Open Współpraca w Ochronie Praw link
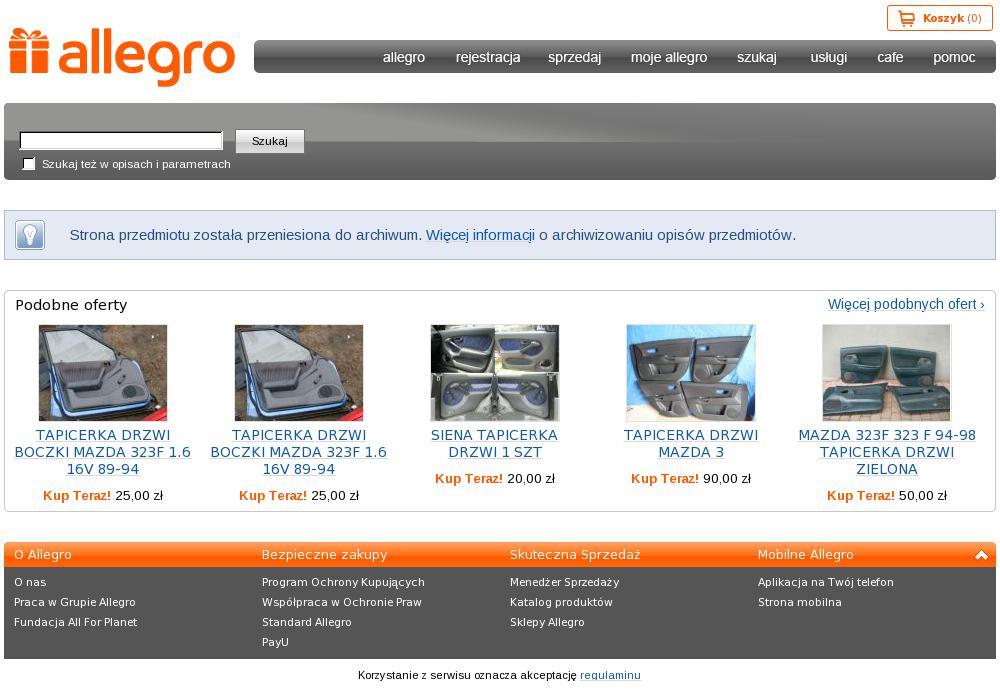This screenshot has width=1000, height=695. click(342, 602)
